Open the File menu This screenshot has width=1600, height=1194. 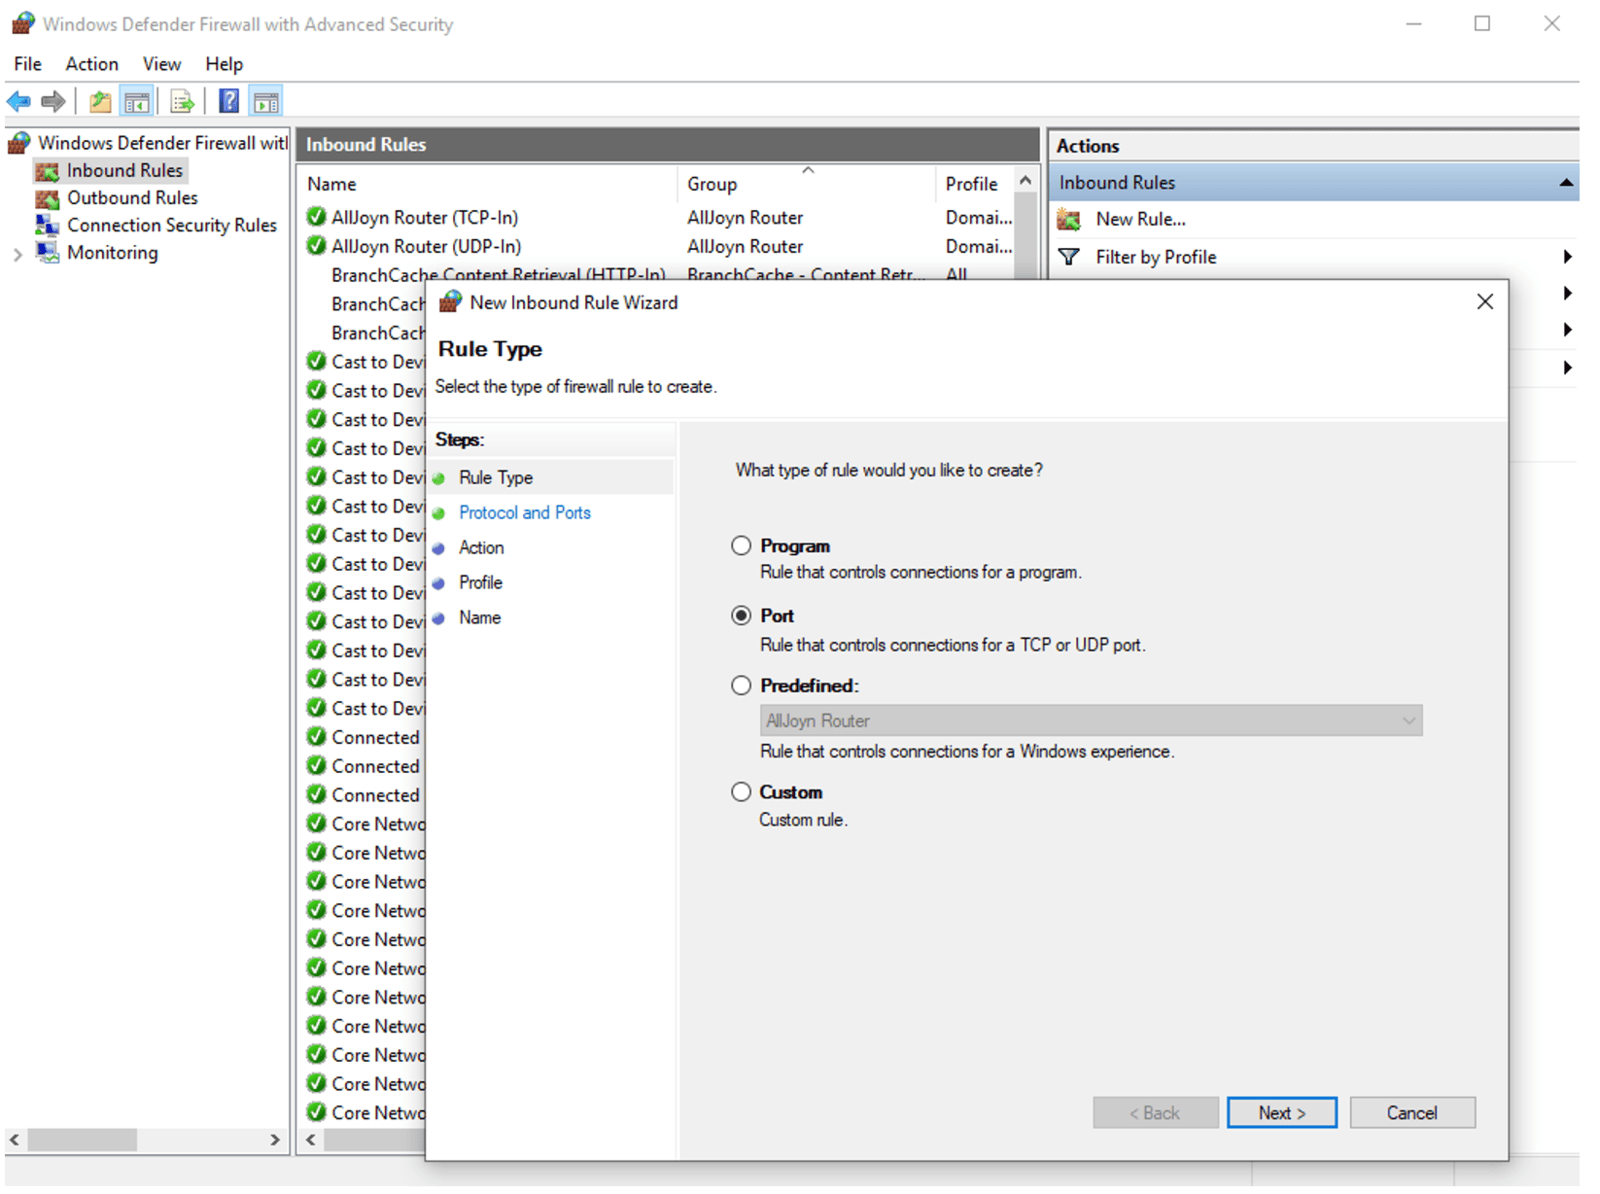click(x=28, y=64)
